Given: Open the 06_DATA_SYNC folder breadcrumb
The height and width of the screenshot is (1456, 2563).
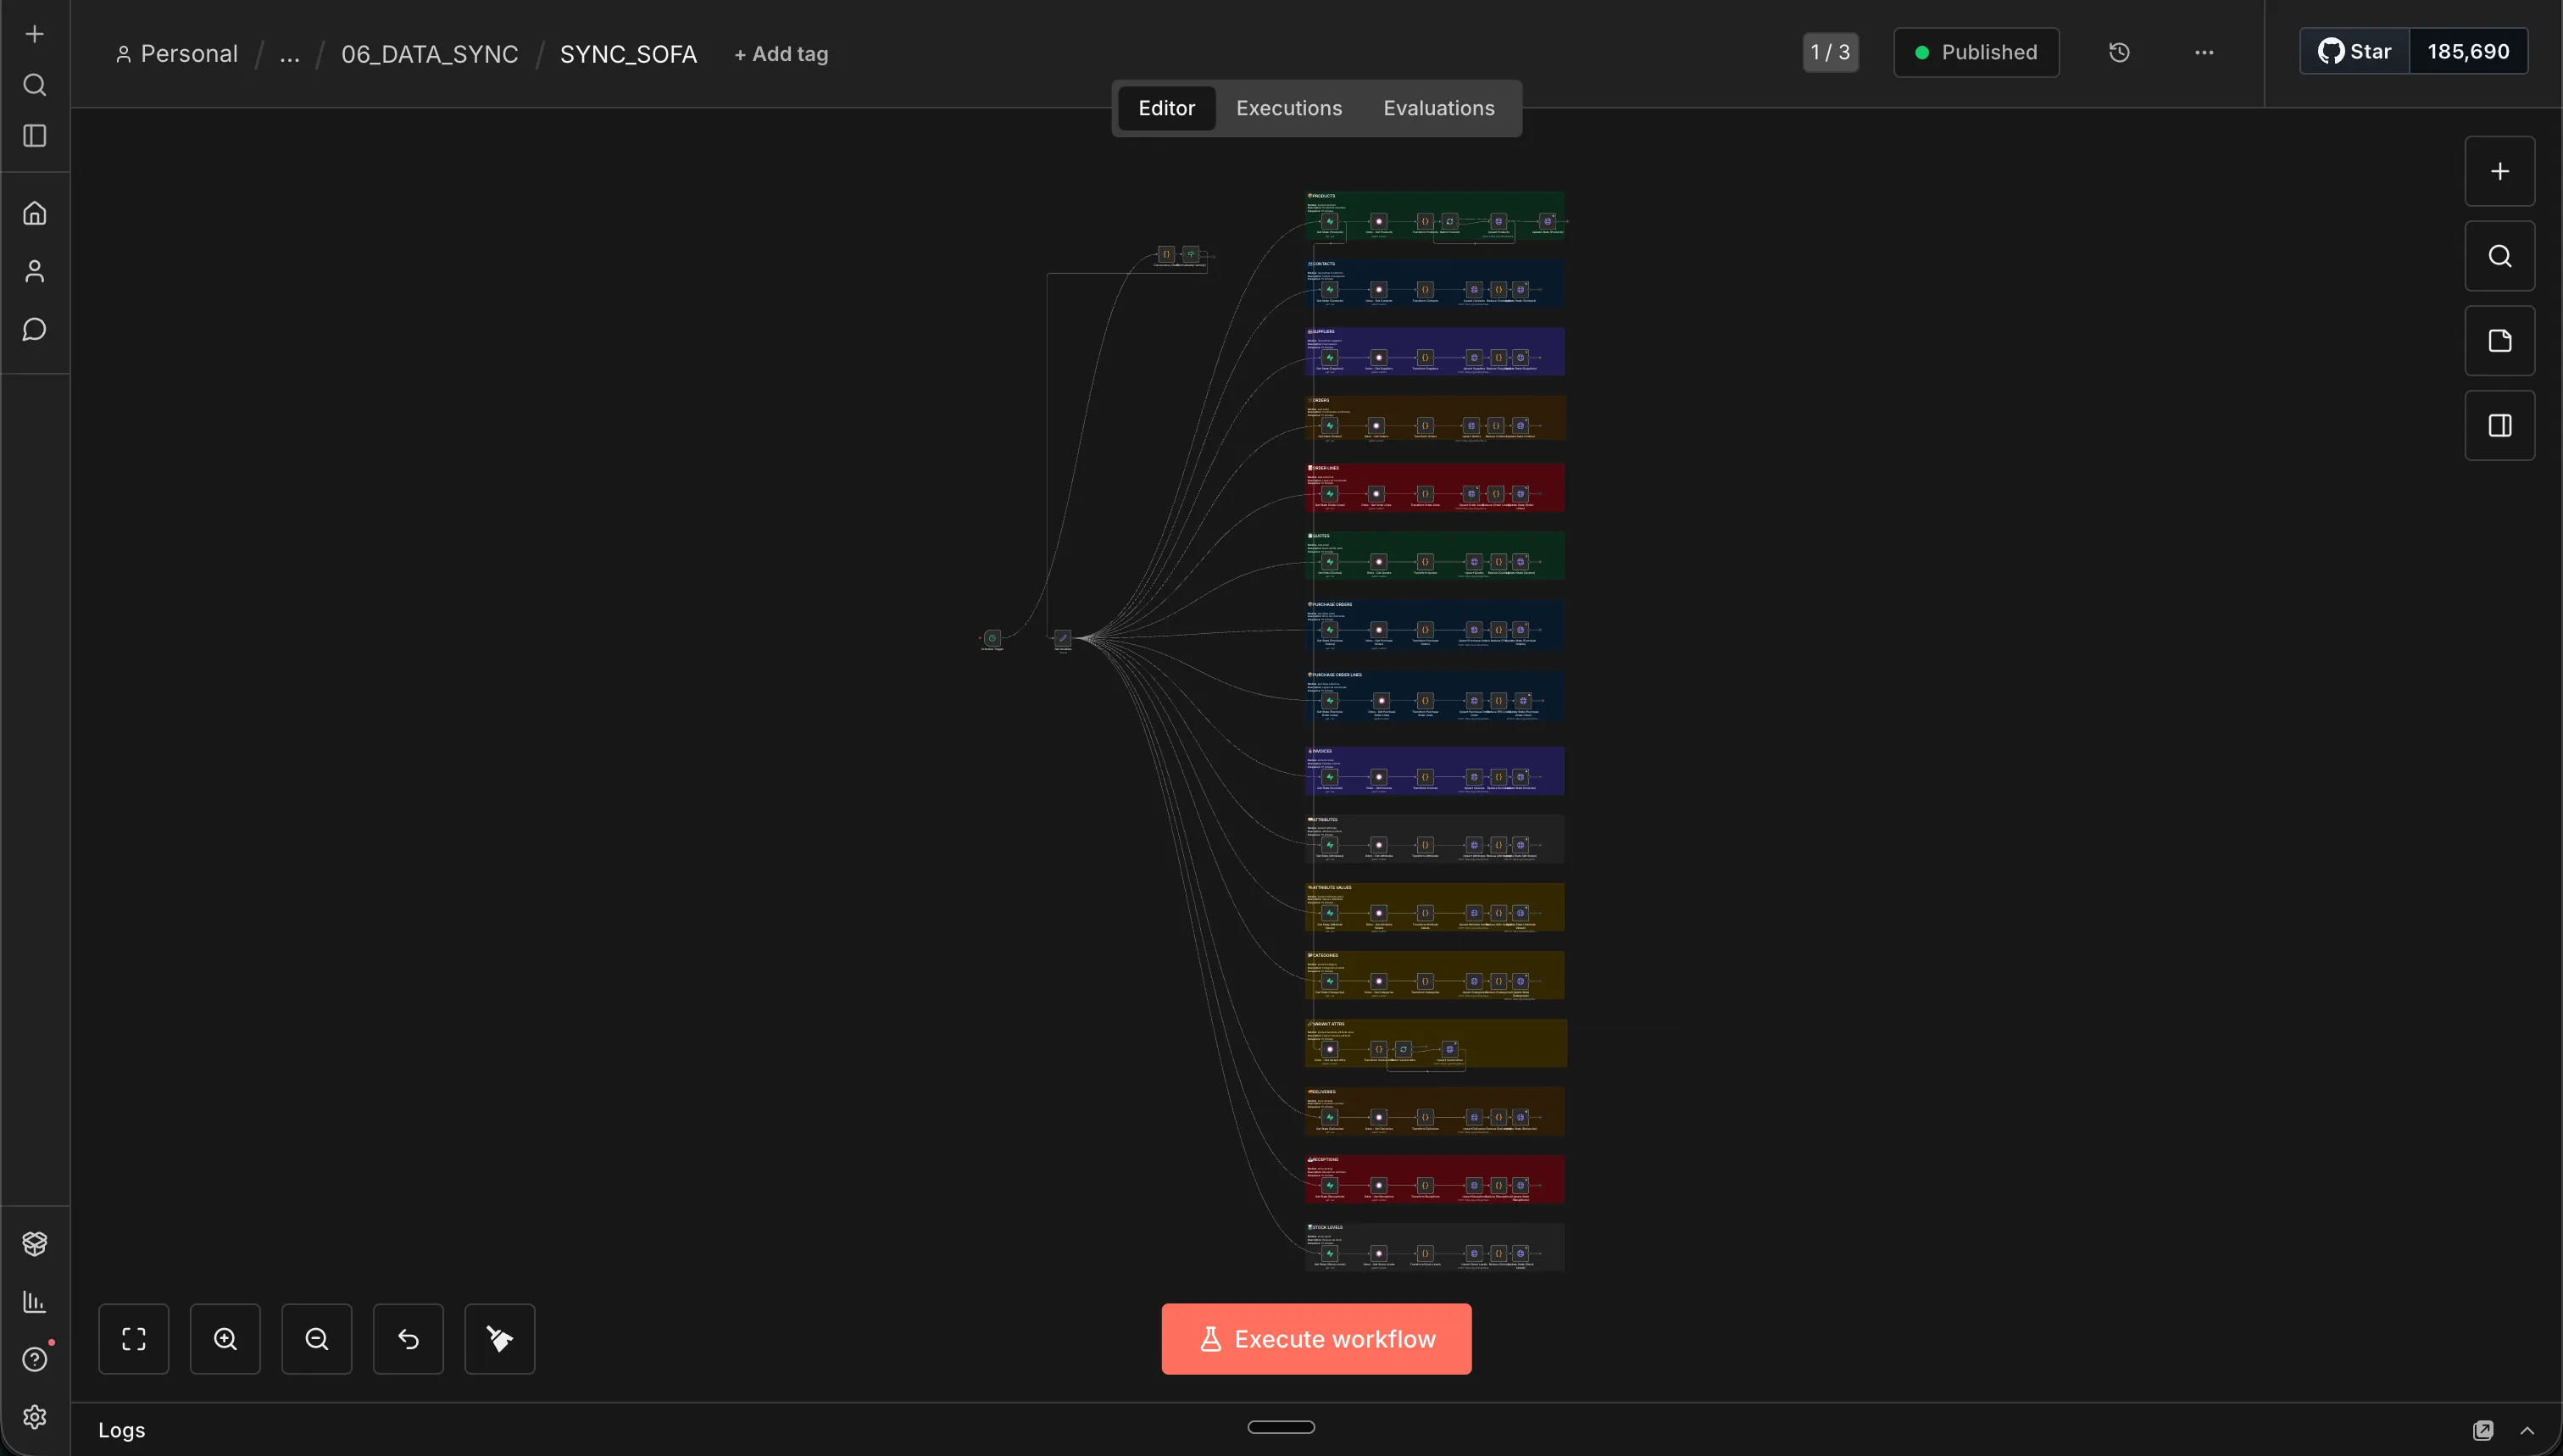Looking at the screenshot, I should (x=430, y=54).
